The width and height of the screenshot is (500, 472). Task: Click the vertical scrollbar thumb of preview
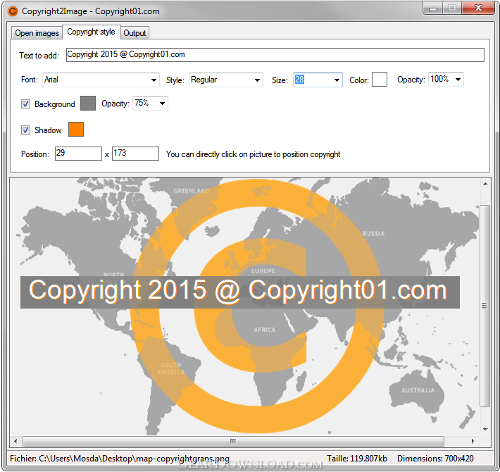(x=485, y=305)
